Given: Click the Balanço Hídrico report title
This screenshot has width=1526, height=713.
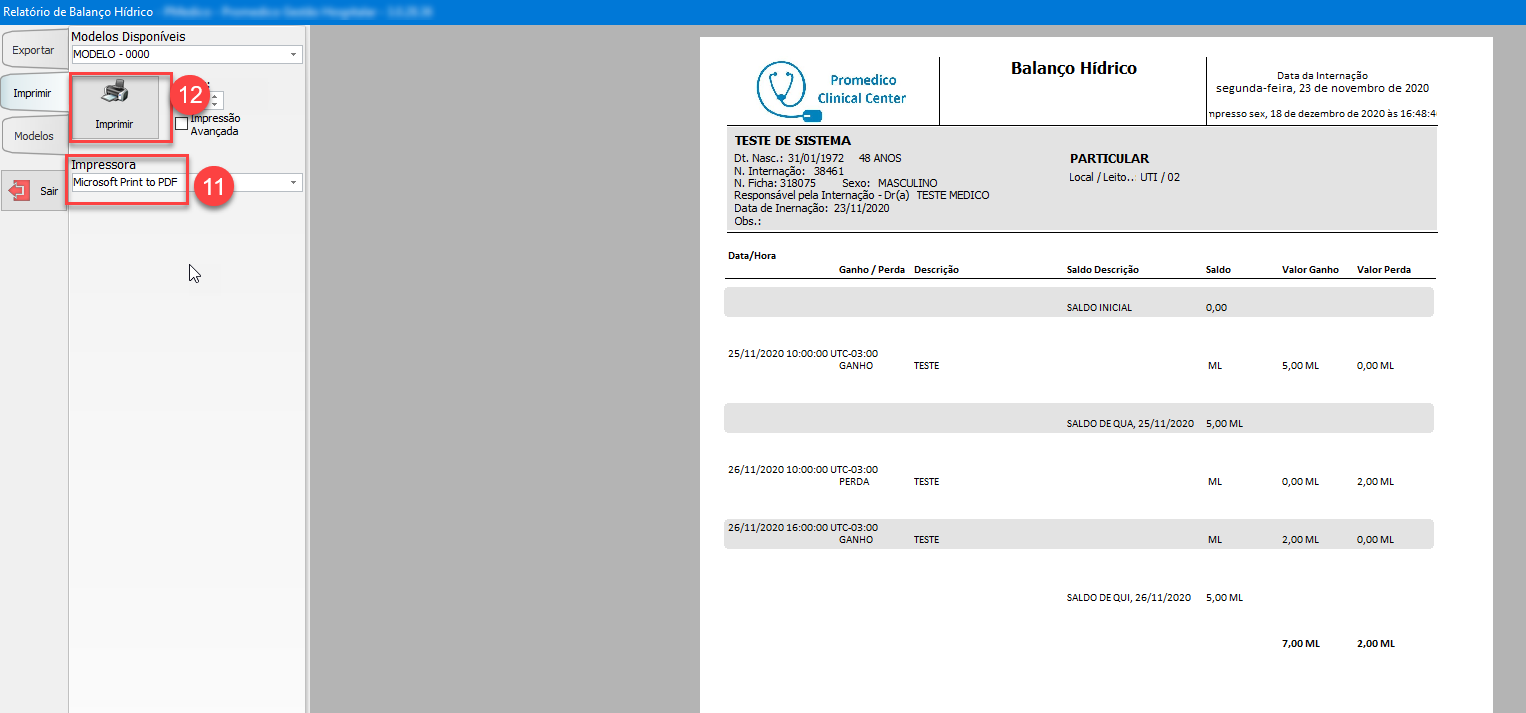Looking at the screenshot, I should [x=1073, y=69].
